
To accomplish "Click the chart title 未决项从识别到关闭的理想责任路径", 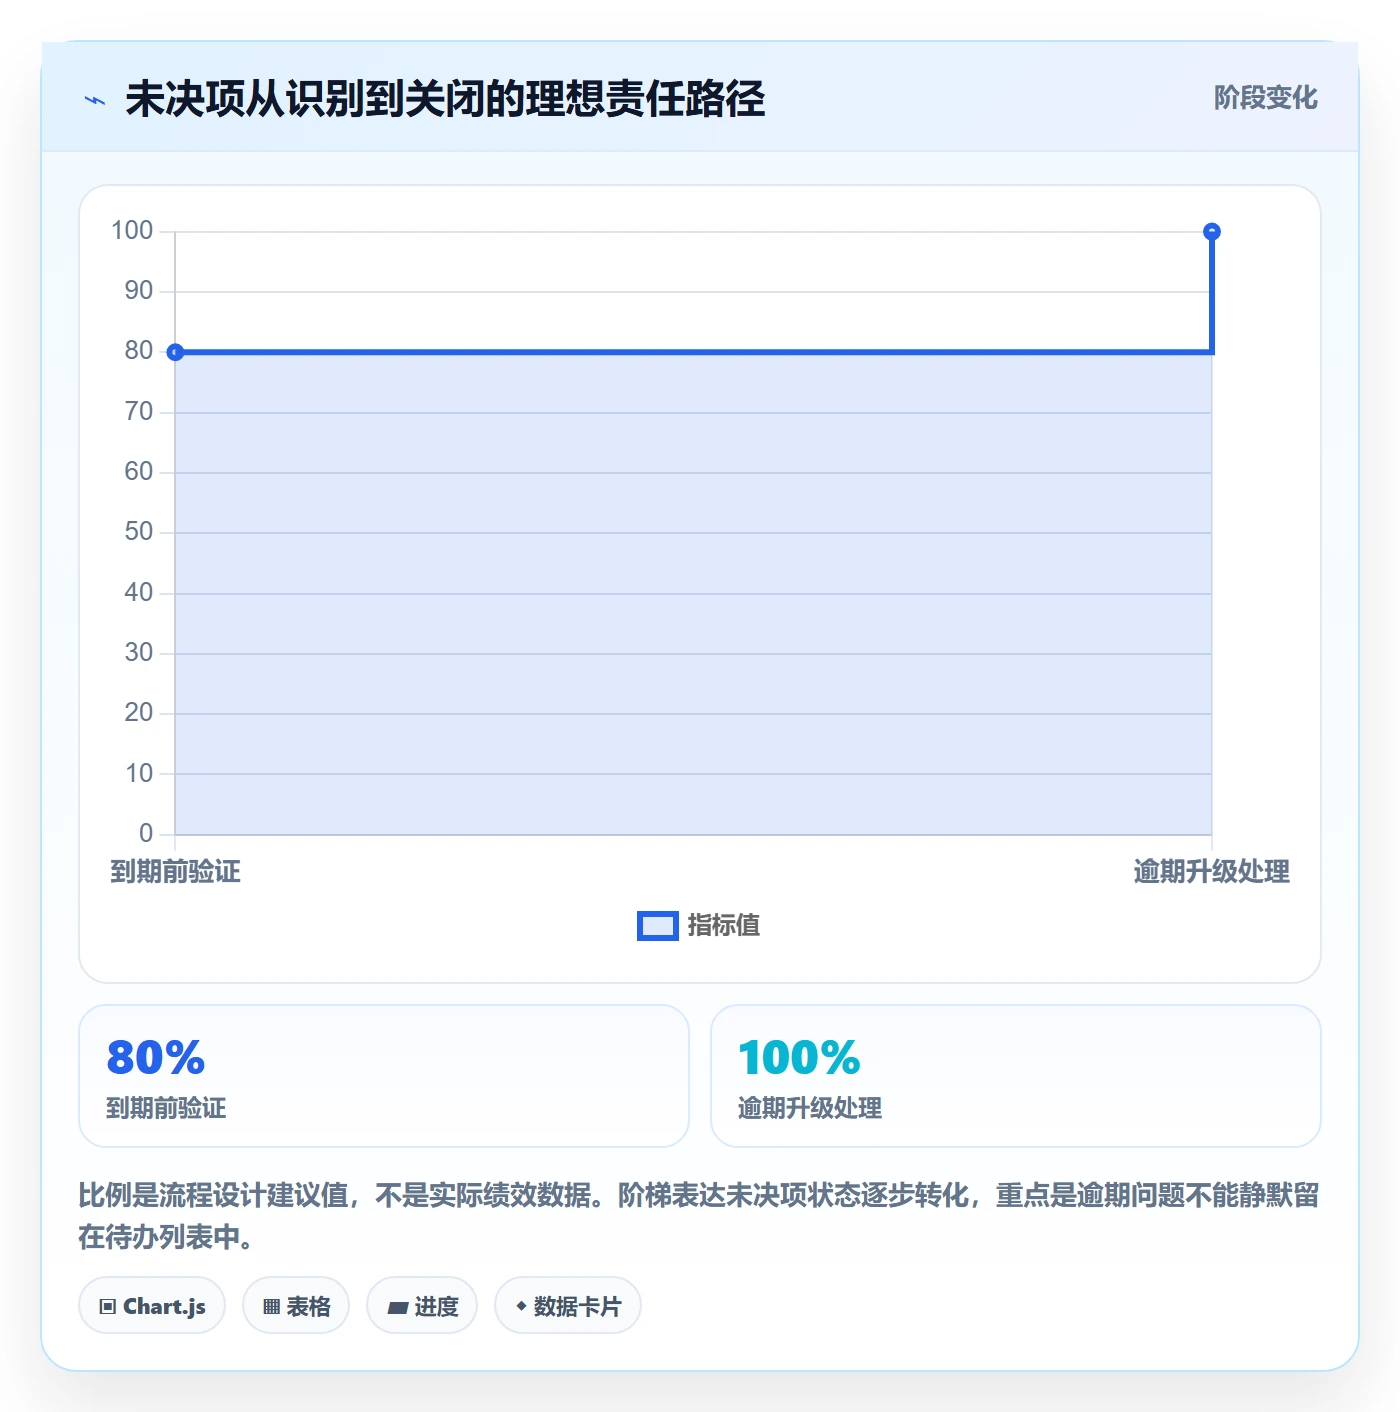I will click(445, 99).
